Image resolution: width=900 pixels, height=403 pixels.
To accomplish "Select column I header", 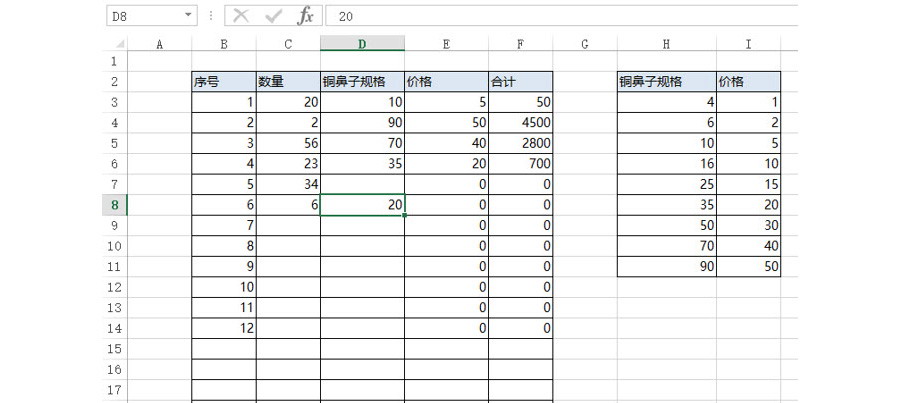I will pyautogui.click(x=748, y=44).
